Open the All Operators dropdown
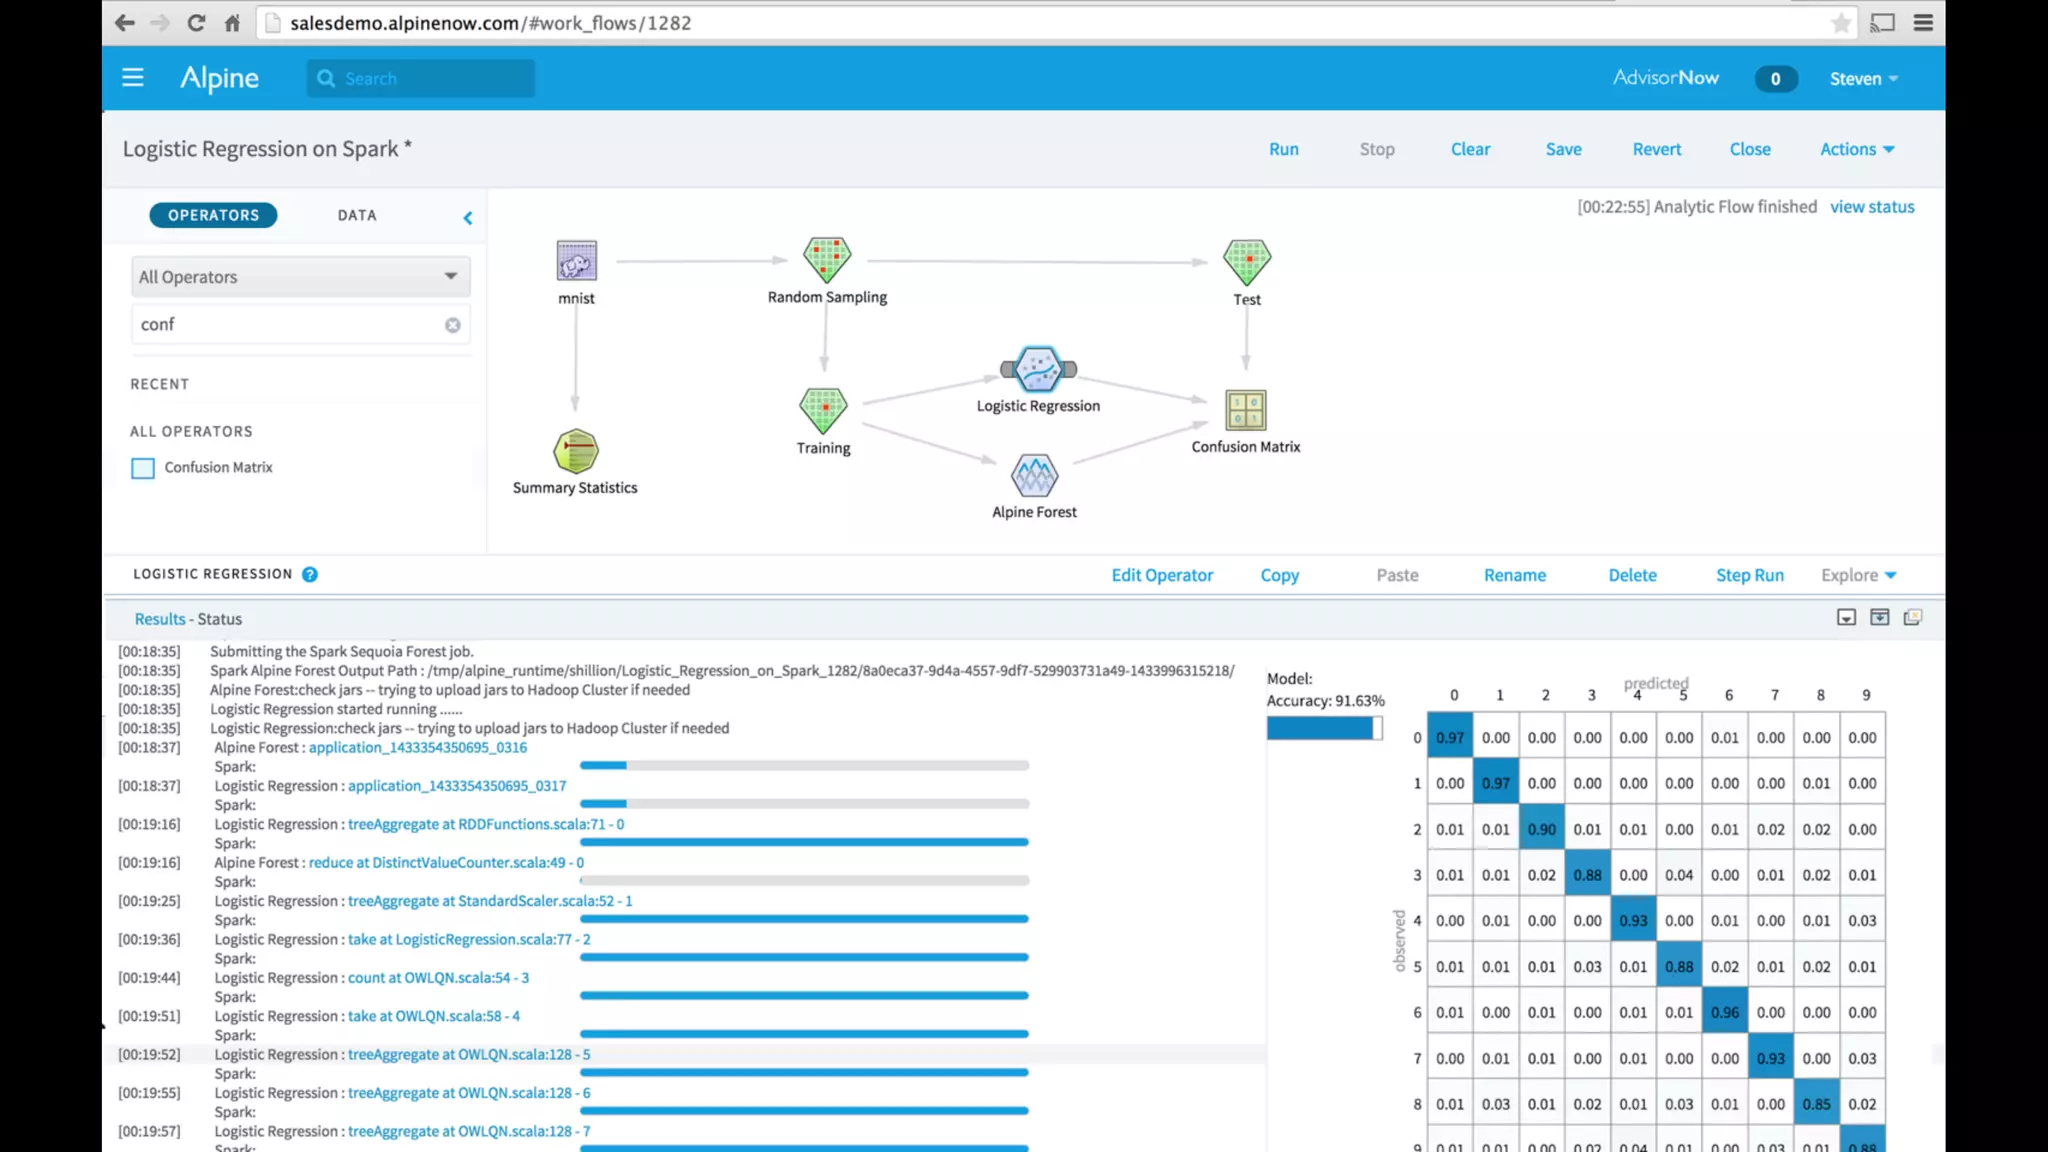This screenshot has height=1152, width=2048. (x=300, y=277)
